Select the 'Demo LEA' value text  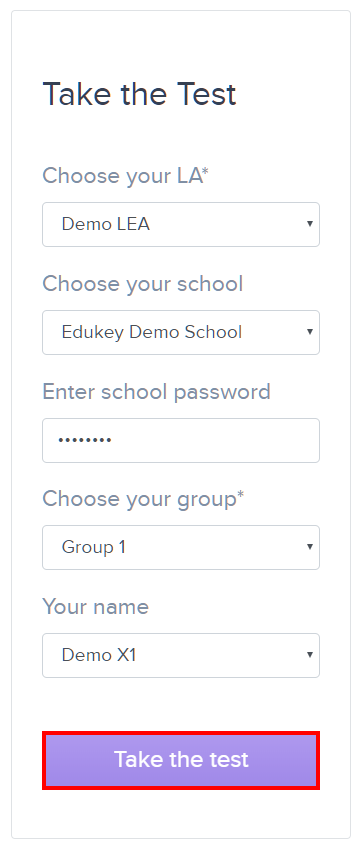106,224
